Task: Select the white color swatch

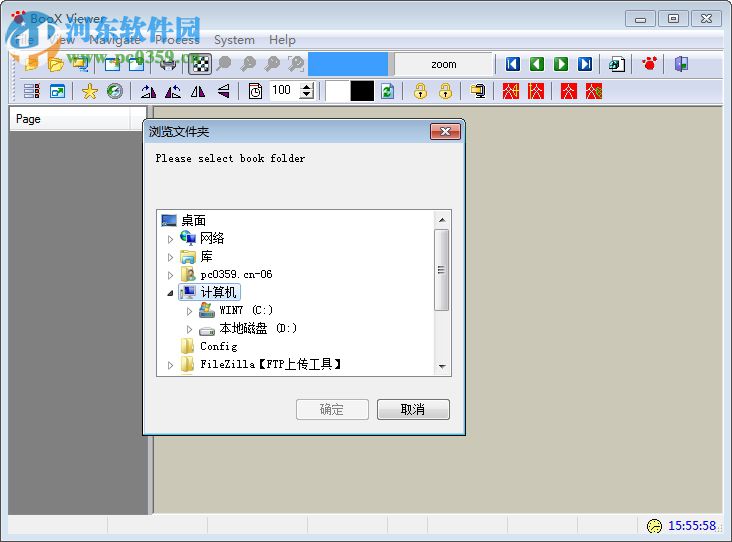Action: pos(337,91)
